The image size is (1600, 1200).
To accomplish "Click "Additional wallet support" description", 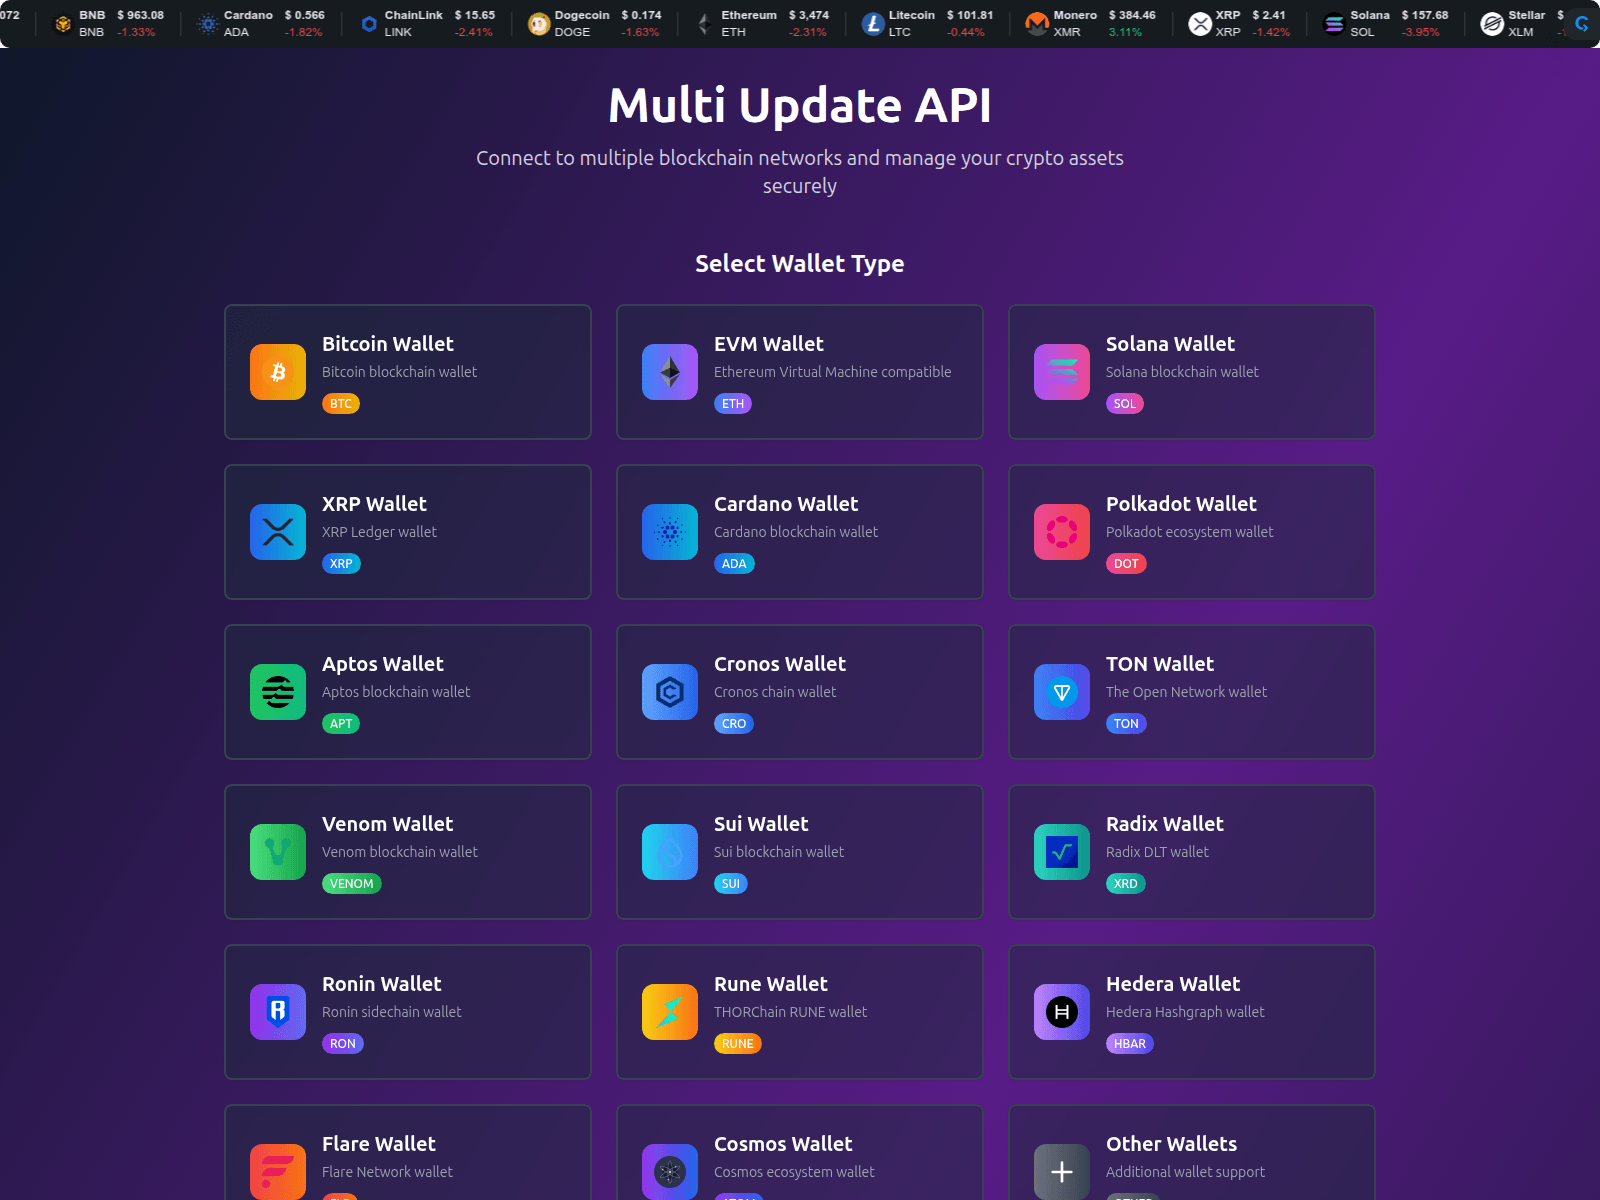I will [1185, 1172].
